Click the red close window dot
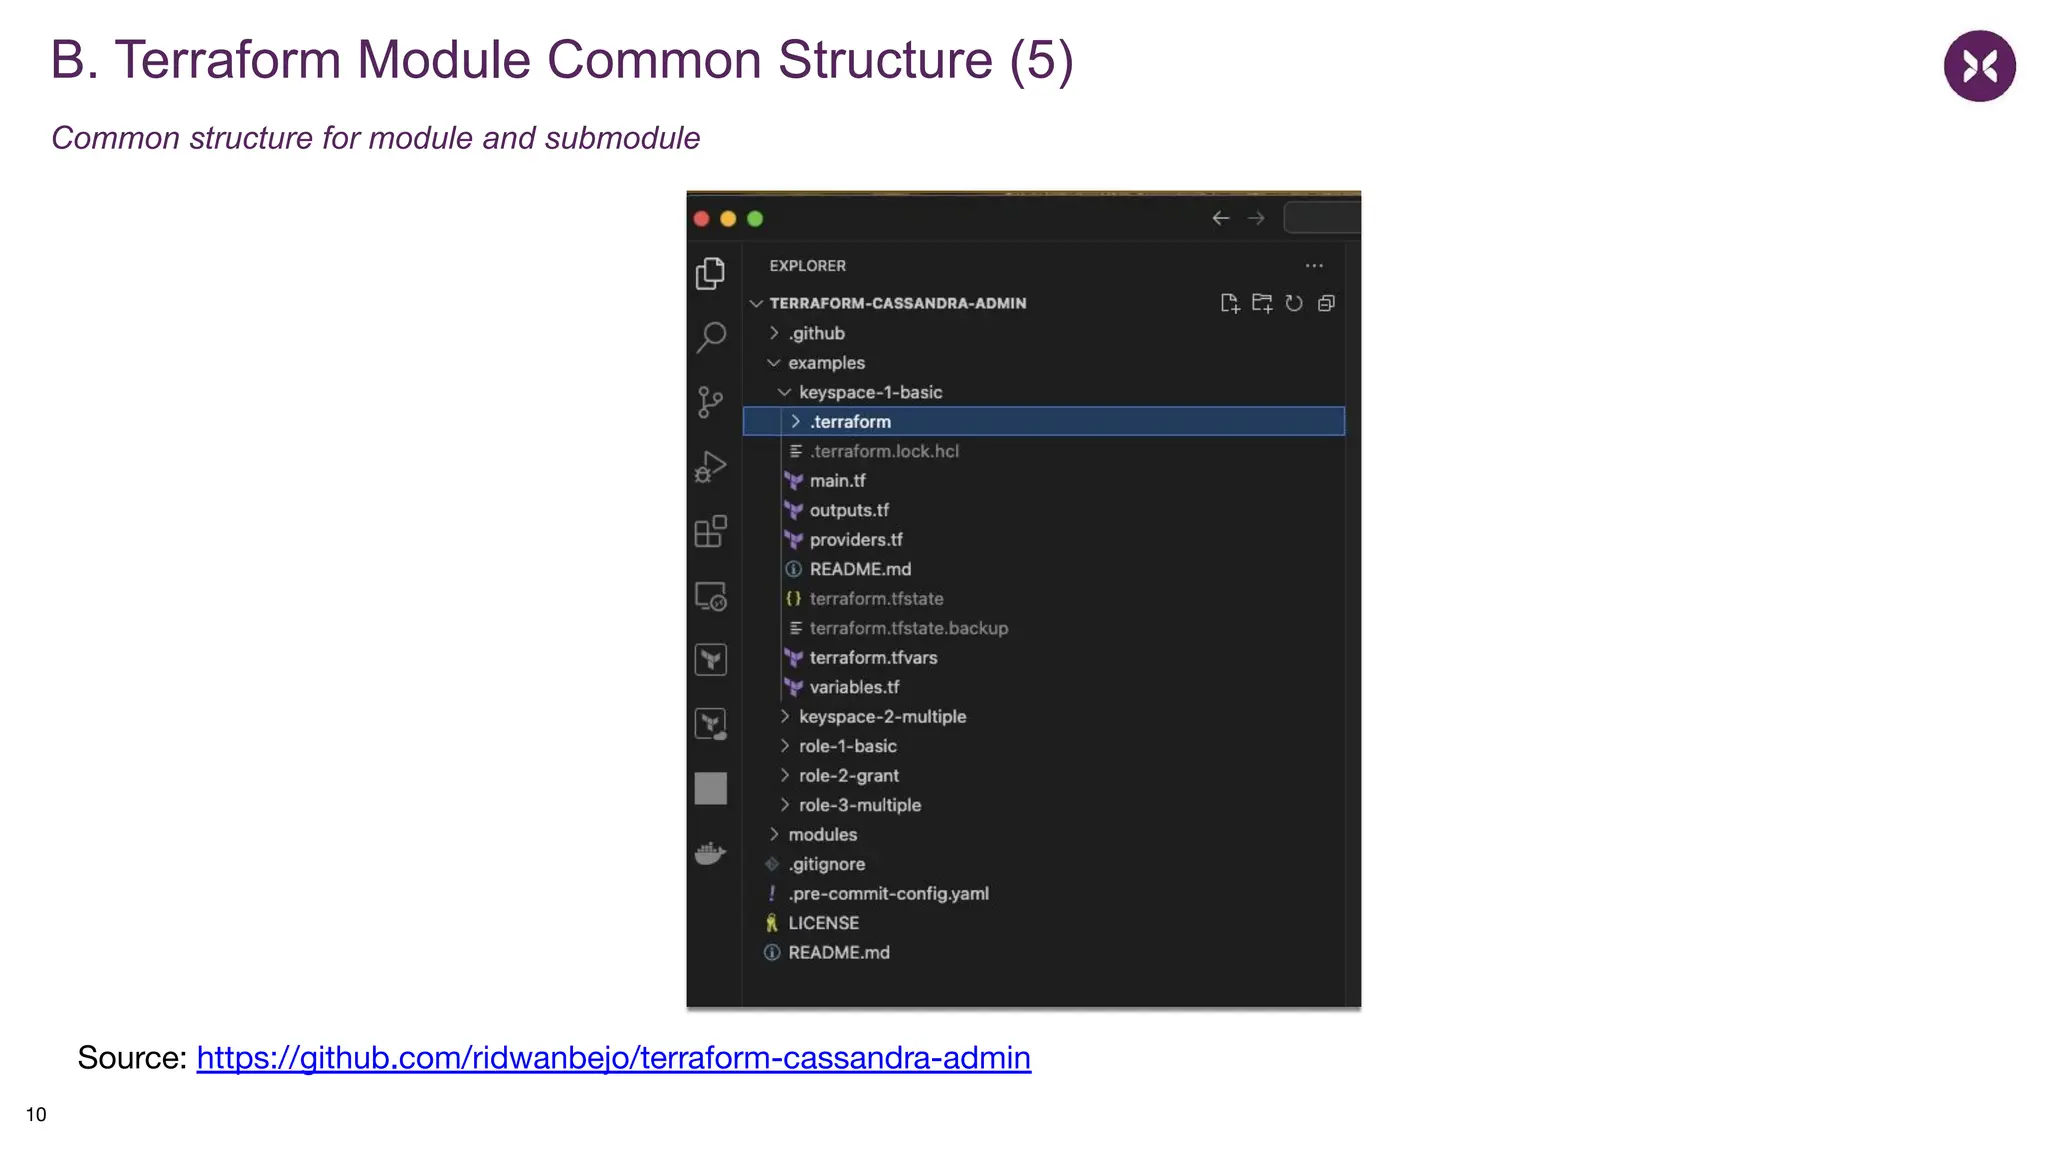The image size is (2048, 1152). [701, 219]
